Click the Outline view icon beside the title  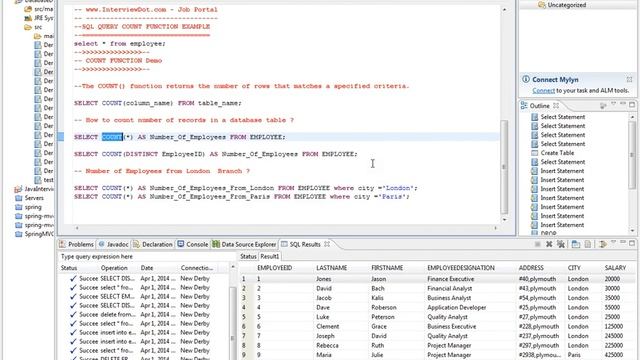click(524, 106)
